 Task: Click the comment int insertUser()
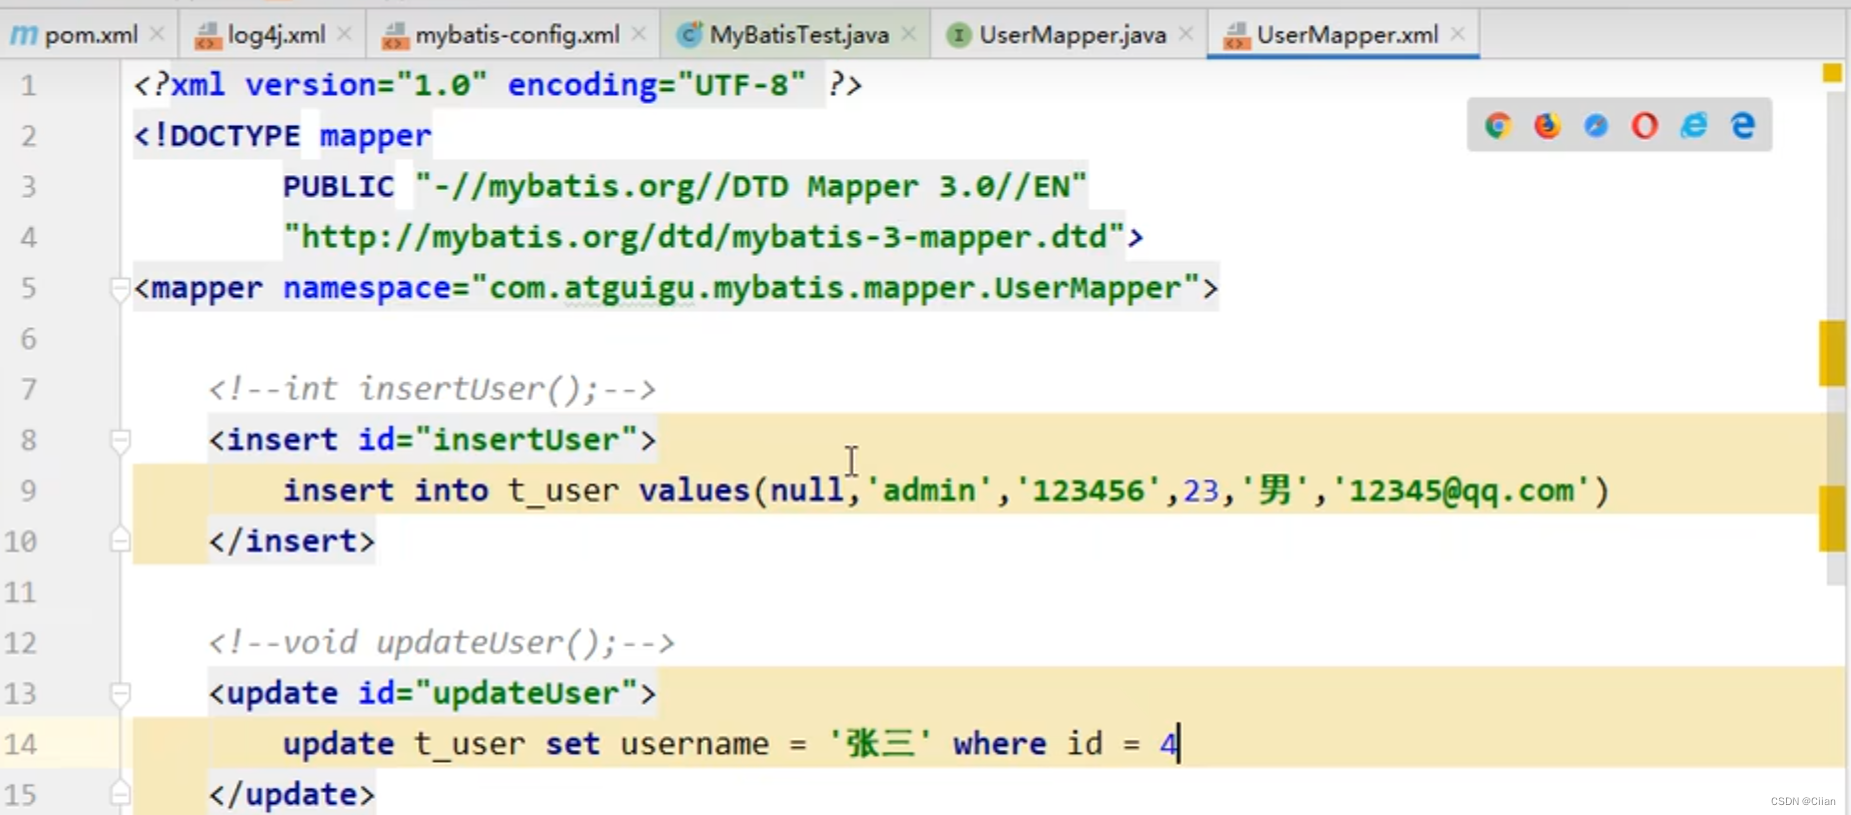pyautogui.click(x=432, y=388)
